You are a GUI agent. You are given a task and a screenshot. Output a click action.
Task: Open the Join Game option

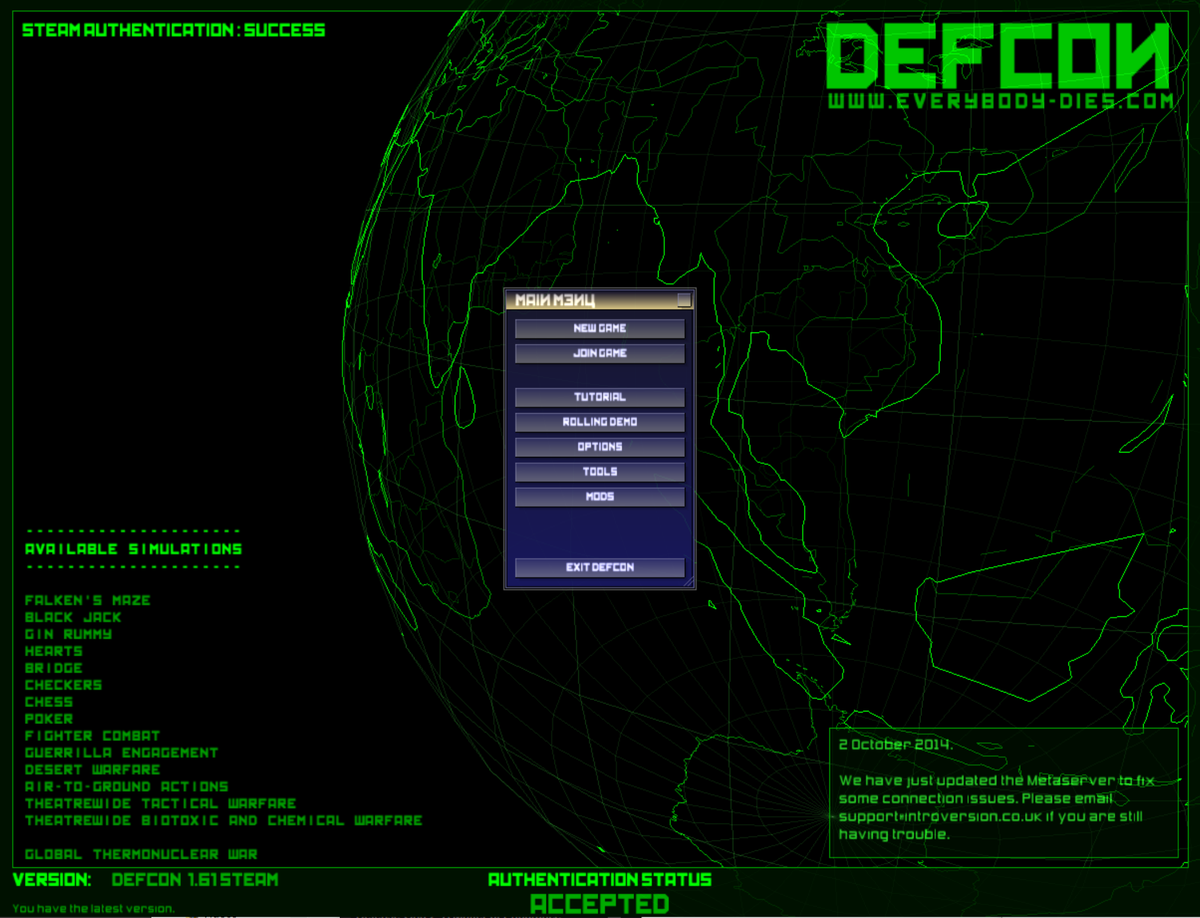click(600, 353)
